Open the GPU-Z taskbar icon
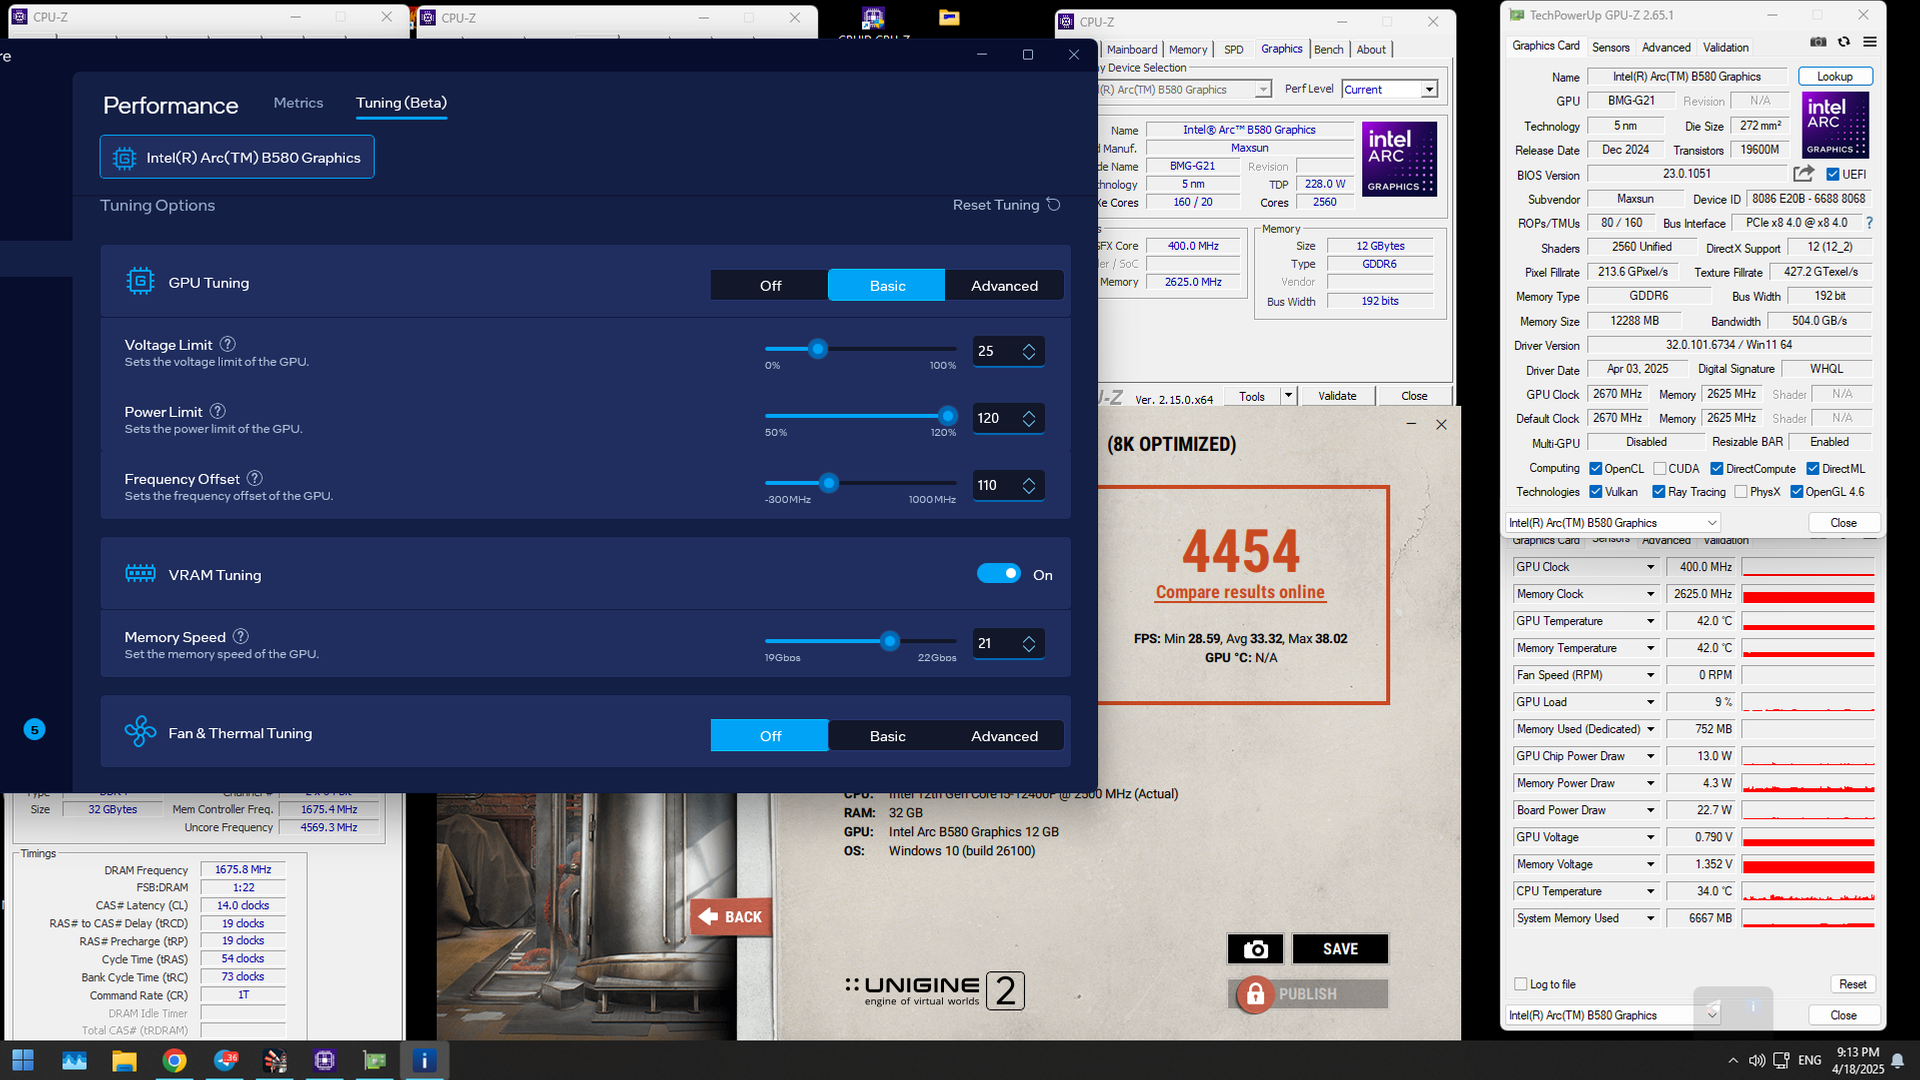 coord(375,1060)
